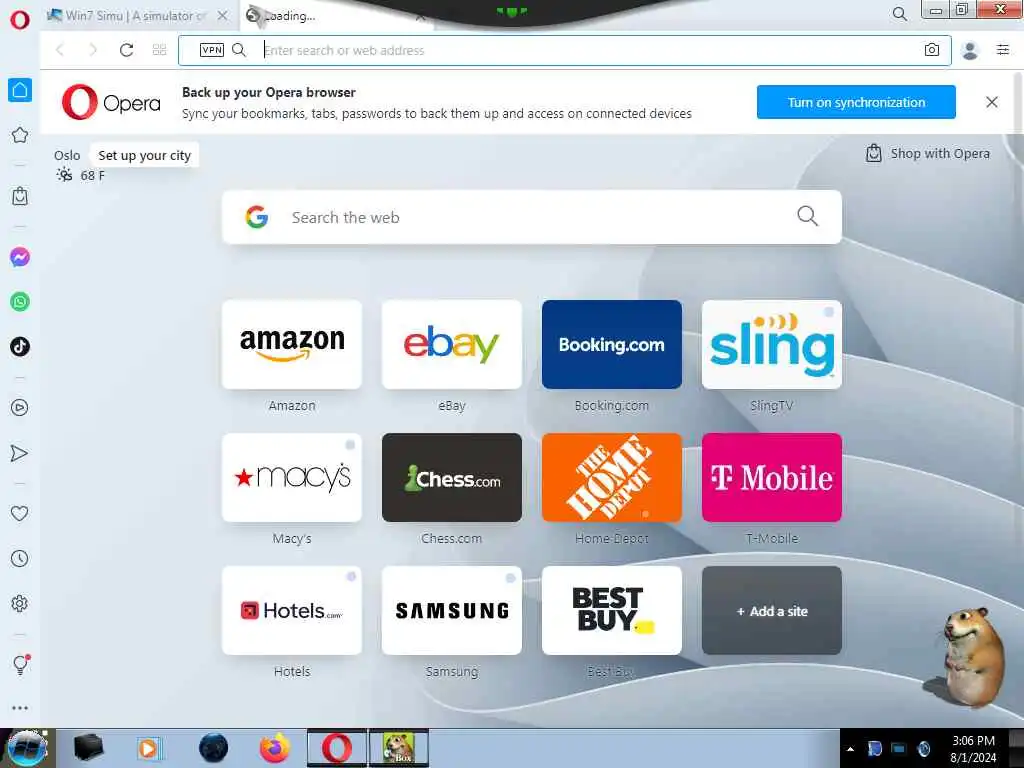Open the user profile account icon

pyautogui.click(x=970, y=50)
